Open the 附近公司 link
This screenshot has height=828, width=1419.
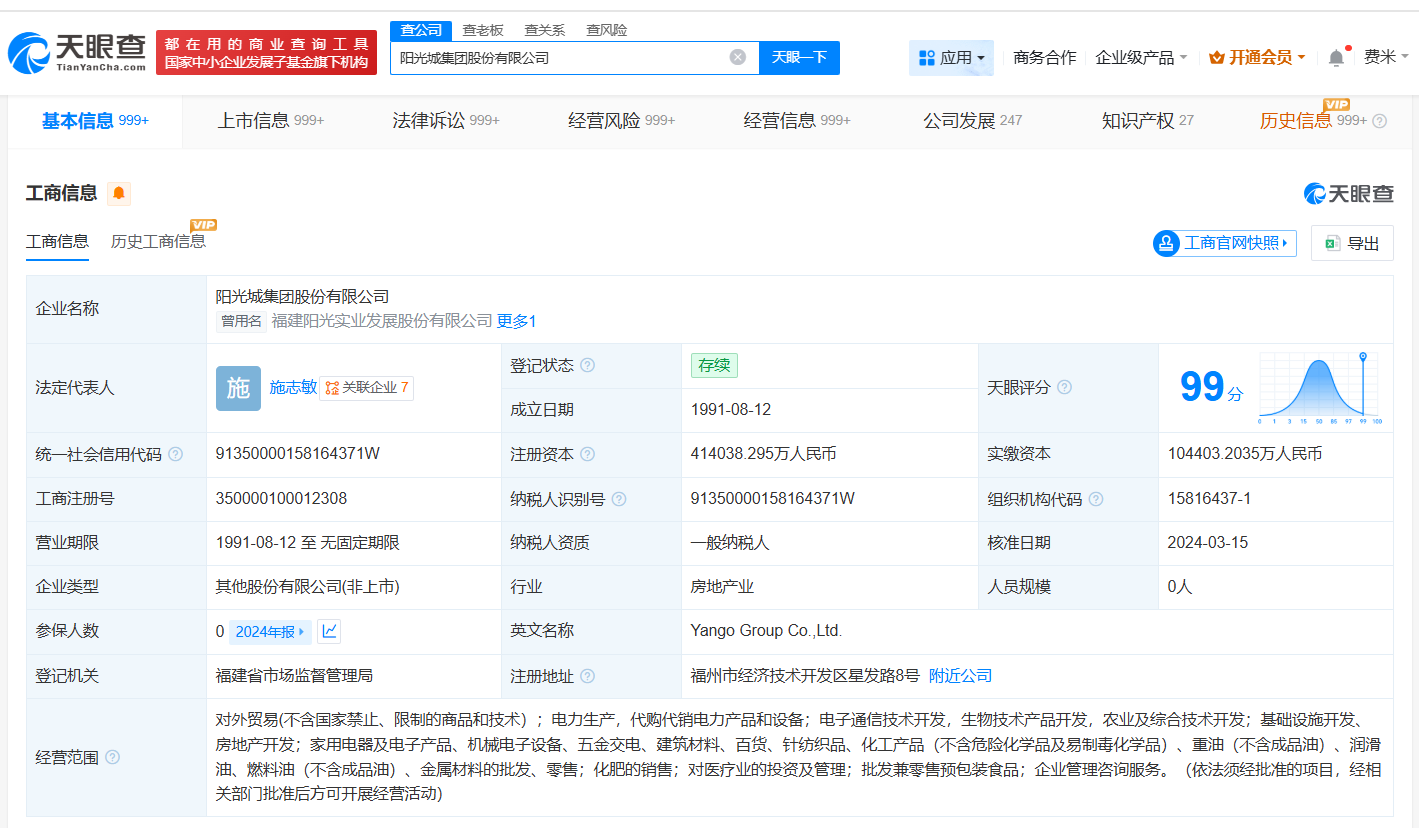tap(960, 675)
